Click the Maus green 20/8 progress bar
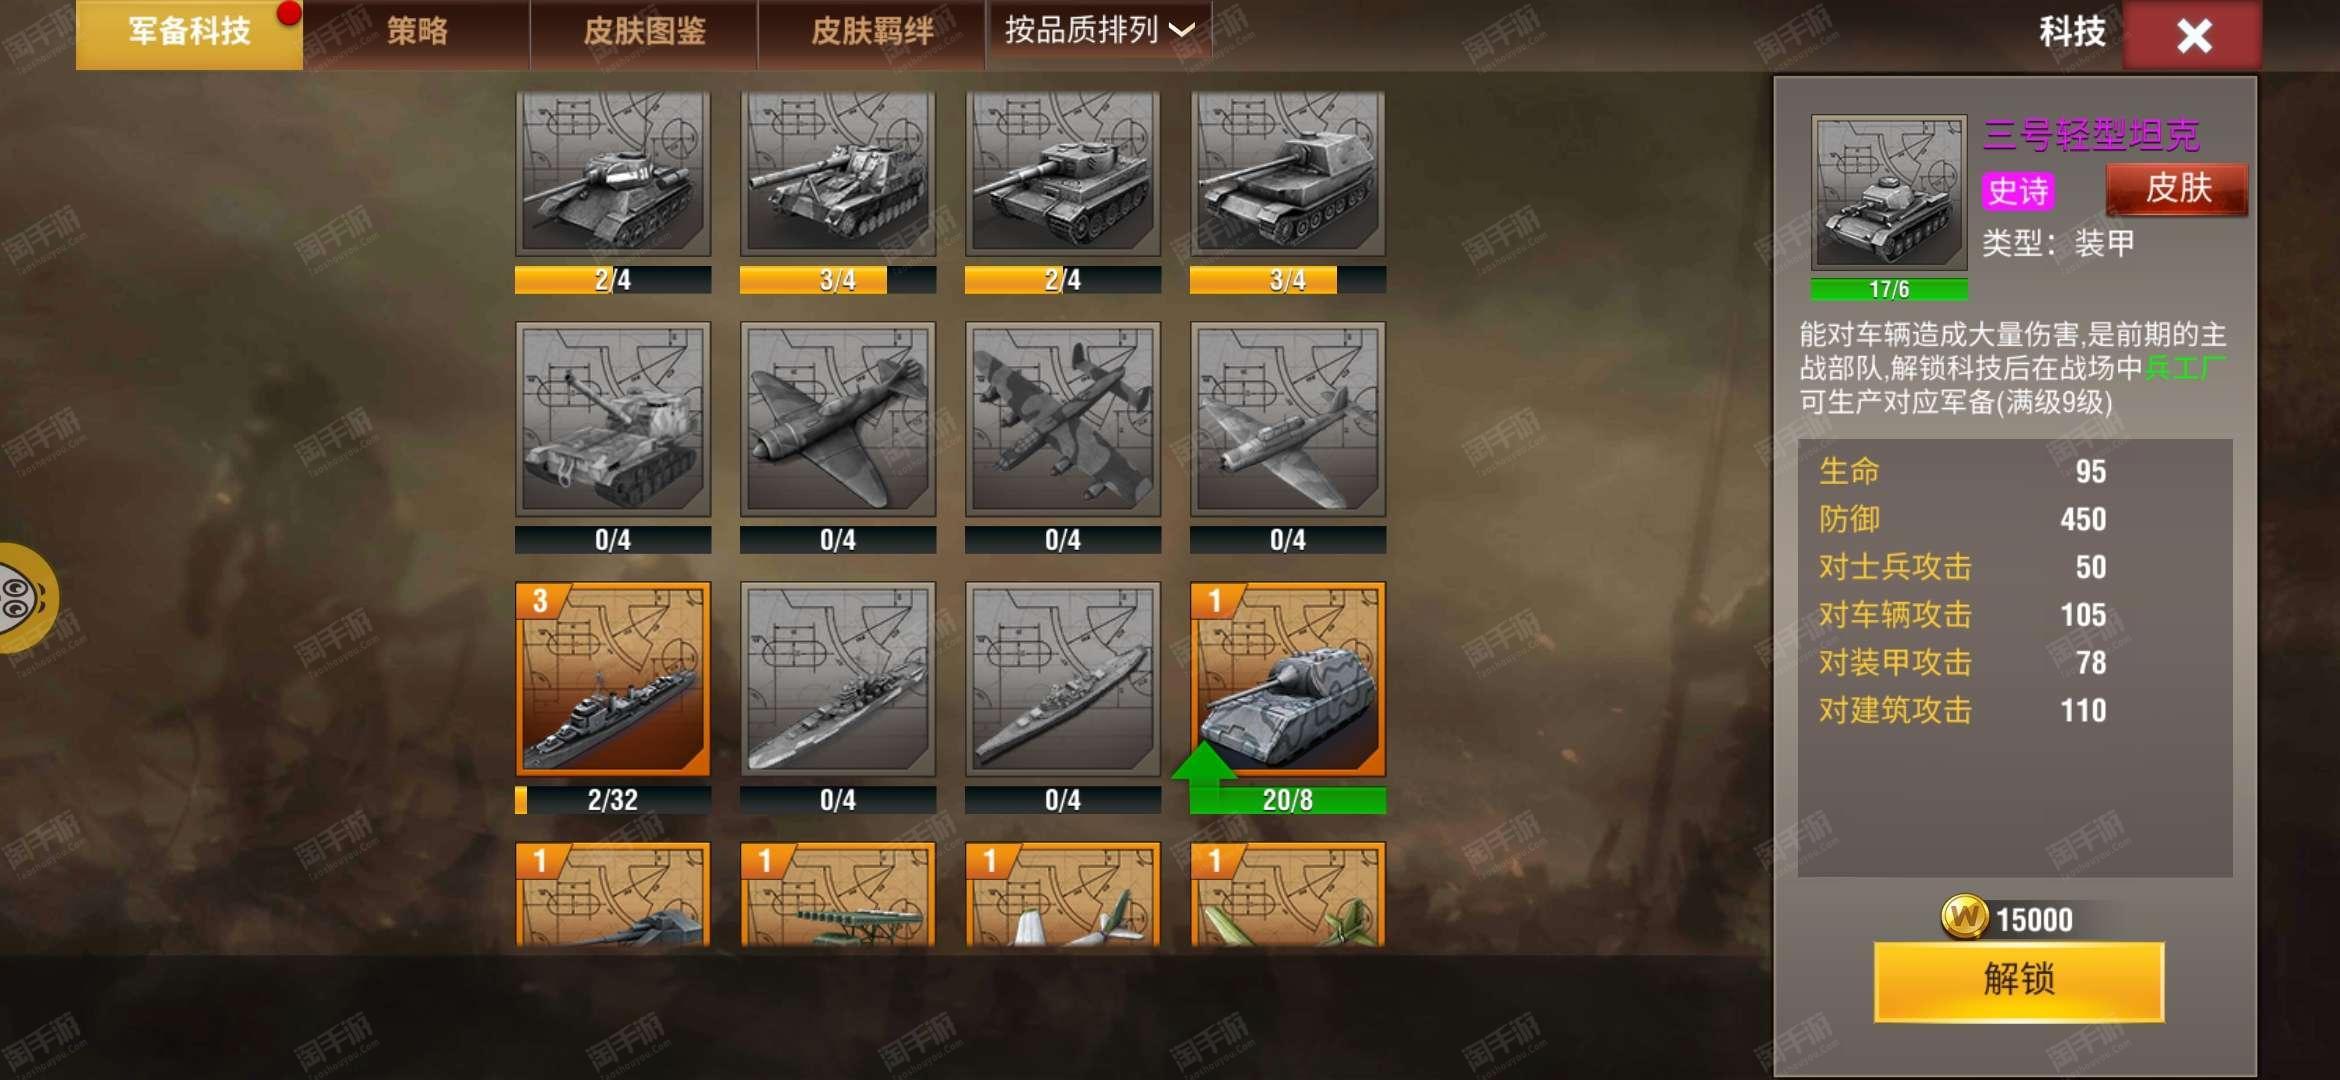Viewport: 2340px width, 1080px height. [x=1288, y=800]
